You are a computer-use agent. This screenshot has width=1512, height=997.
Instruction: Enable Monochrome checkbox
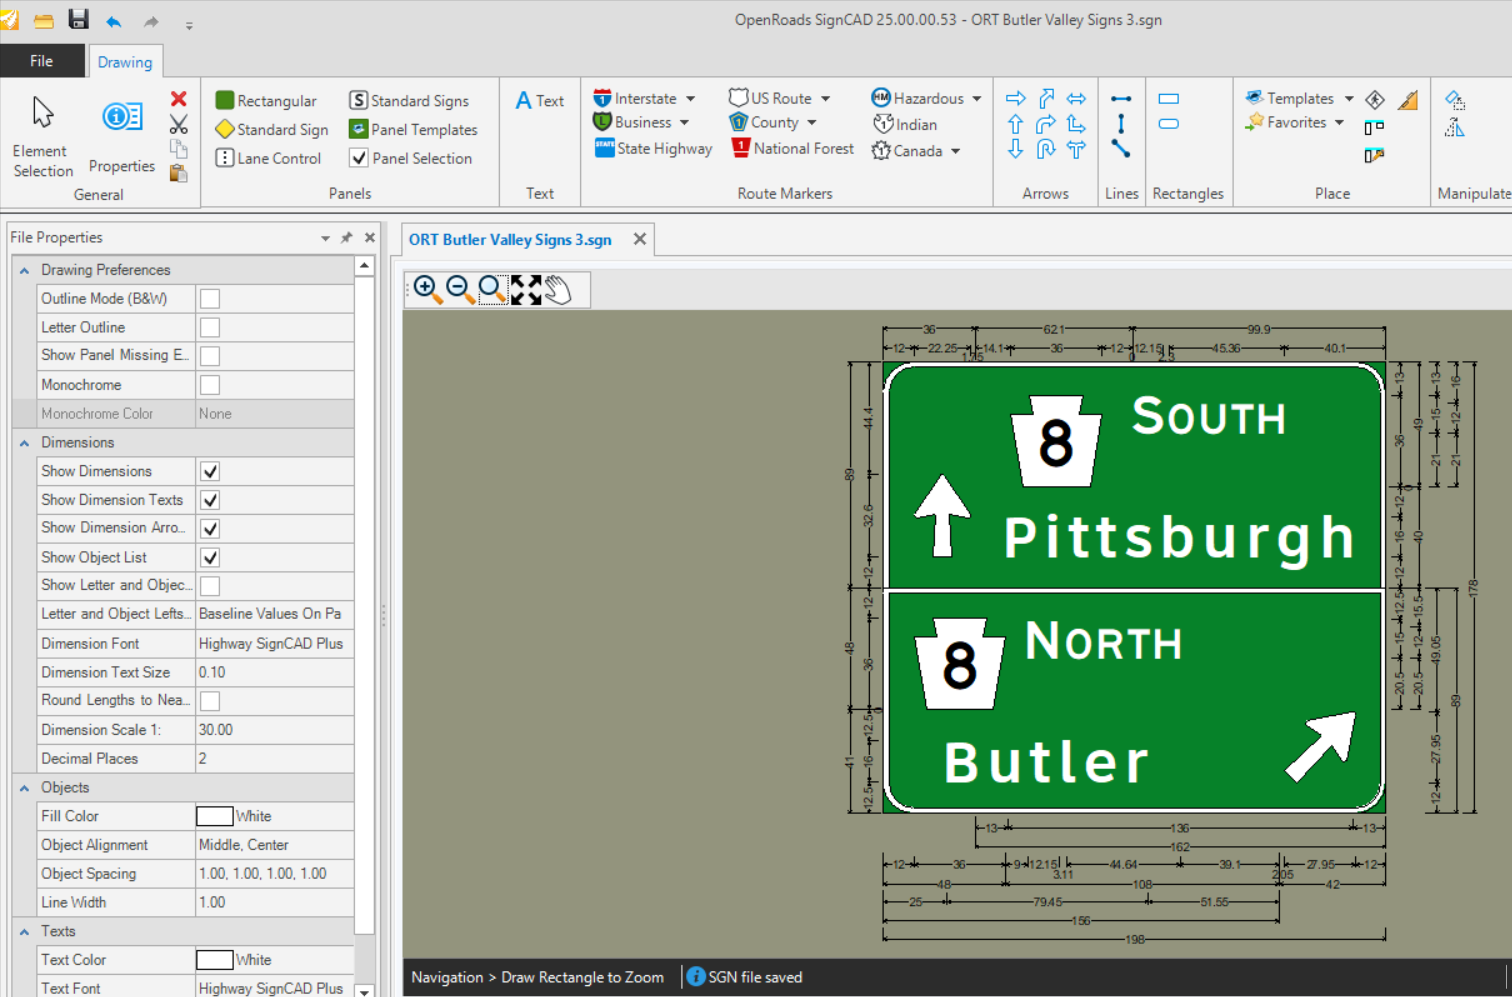210,385
